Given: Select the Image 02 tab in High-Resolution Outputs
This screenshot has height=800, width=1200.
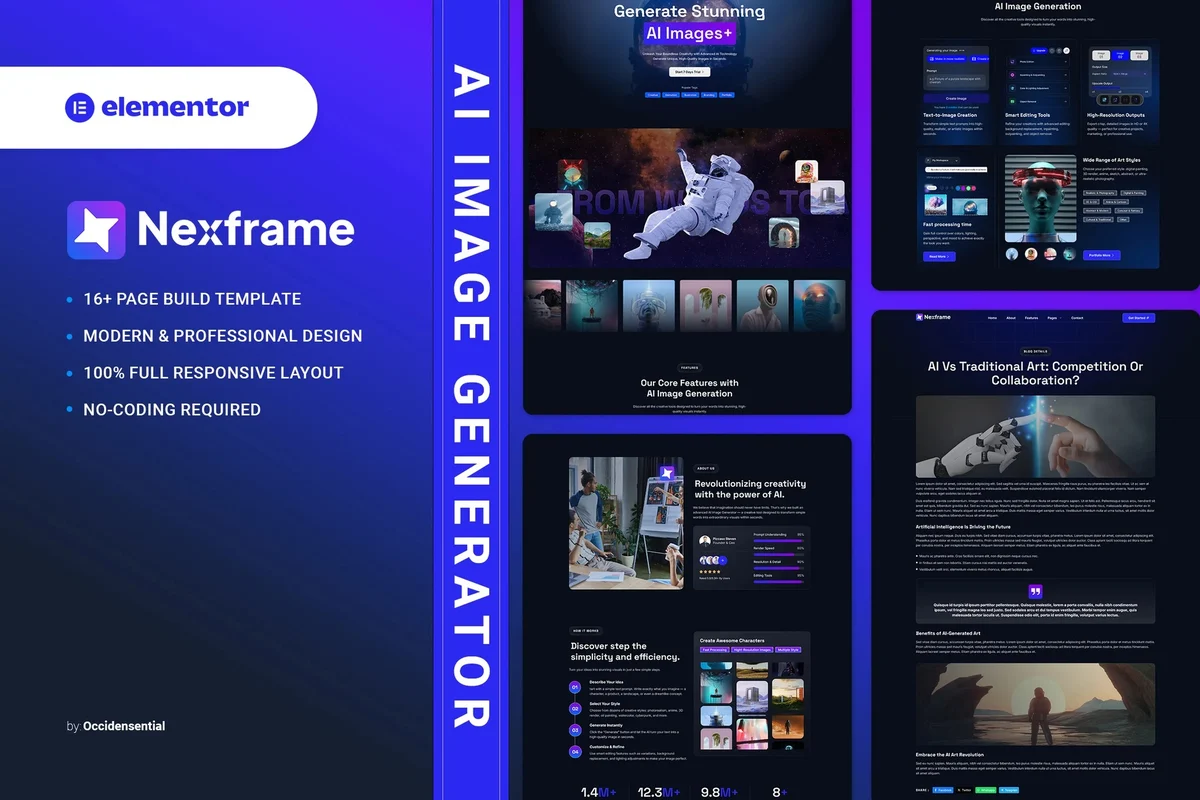Looking at the screenshot, I should click(x=1120, y=55).
